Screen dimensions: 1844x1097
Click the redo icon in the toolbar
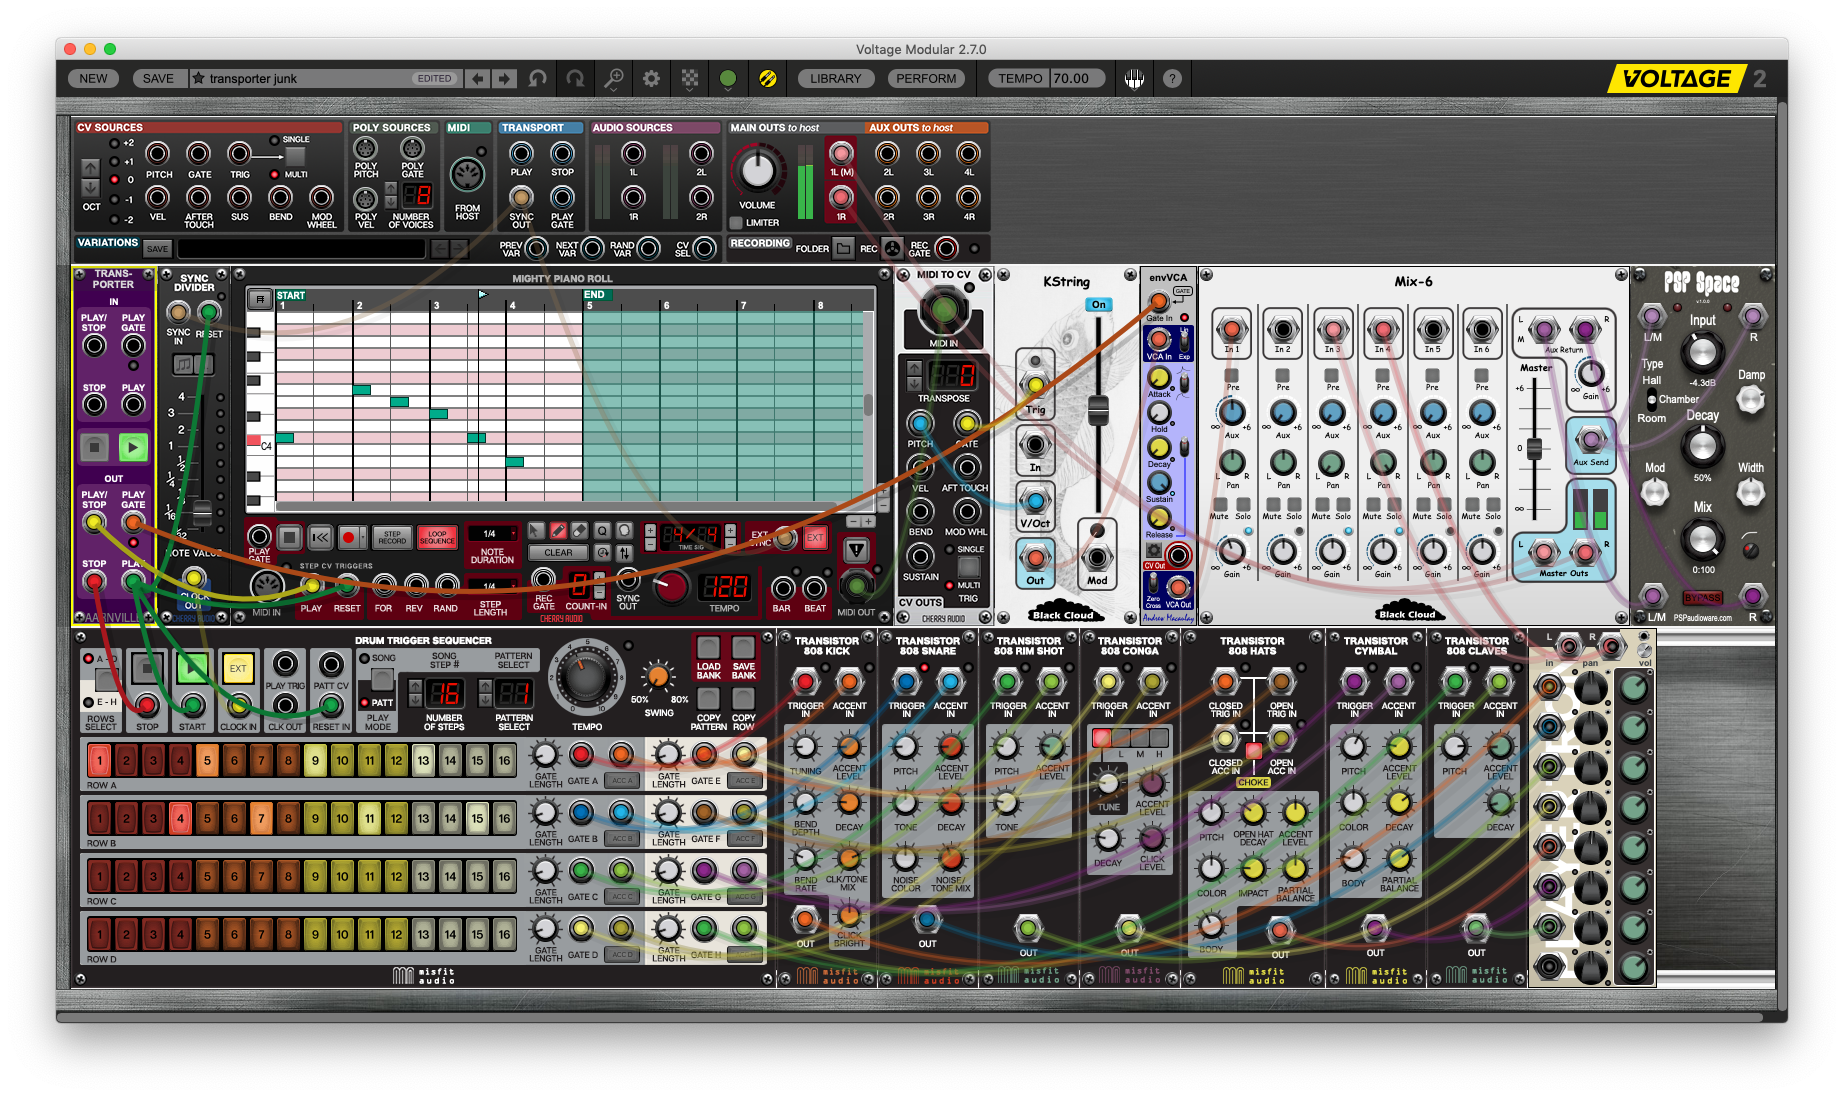pos(575,78)
